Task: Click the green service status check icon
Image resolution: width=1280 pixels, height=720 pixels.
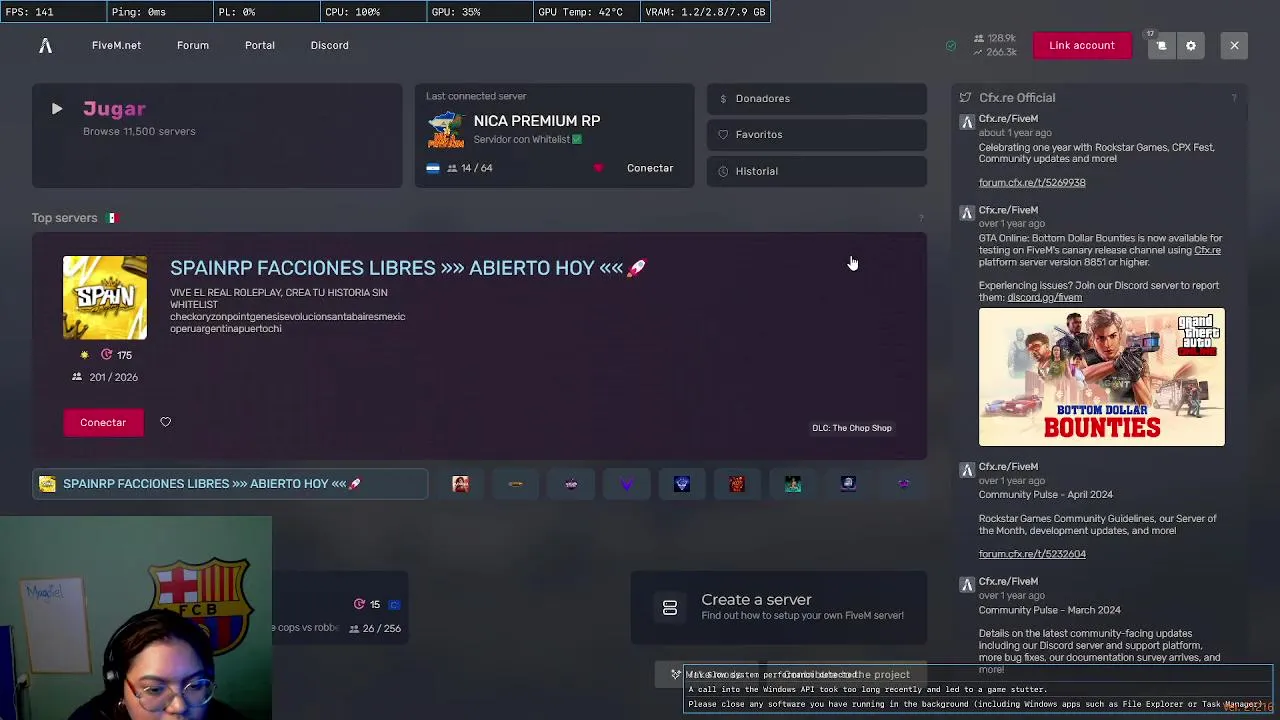Action: [951, 46]
